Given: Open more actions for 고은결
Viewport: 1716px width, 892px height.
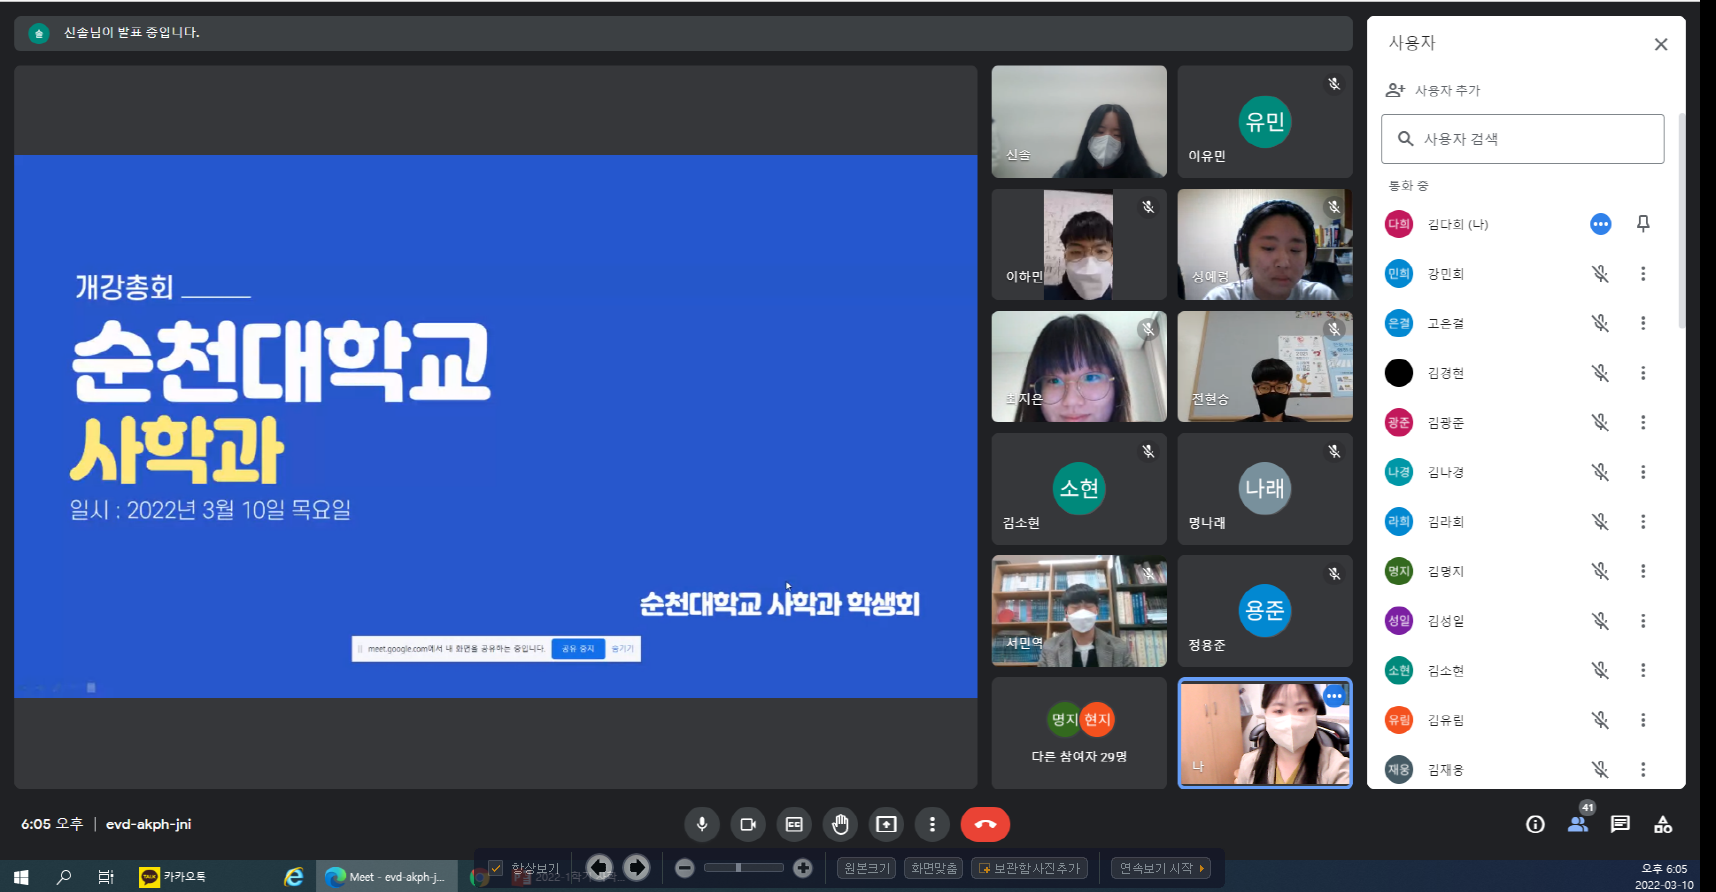Looking at the screenshot, I should [x=1643, y=323].
